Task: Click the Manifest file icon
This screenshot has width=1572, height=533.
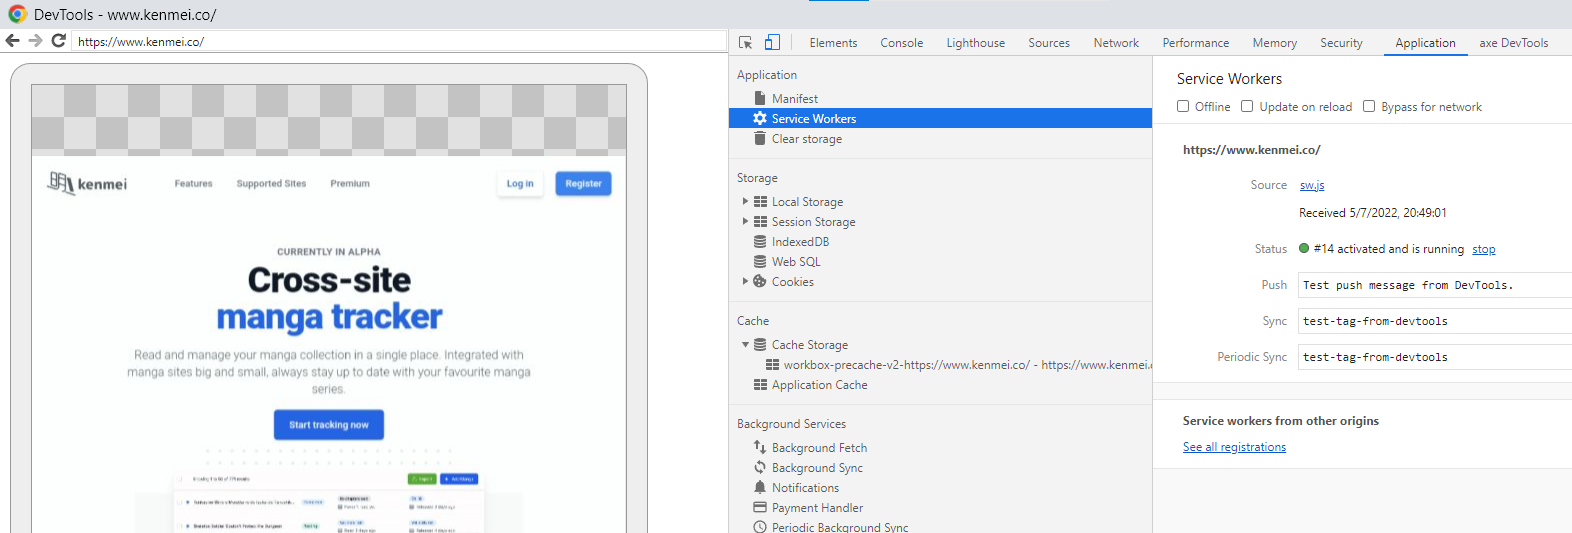Action: (x=760, y=98)
